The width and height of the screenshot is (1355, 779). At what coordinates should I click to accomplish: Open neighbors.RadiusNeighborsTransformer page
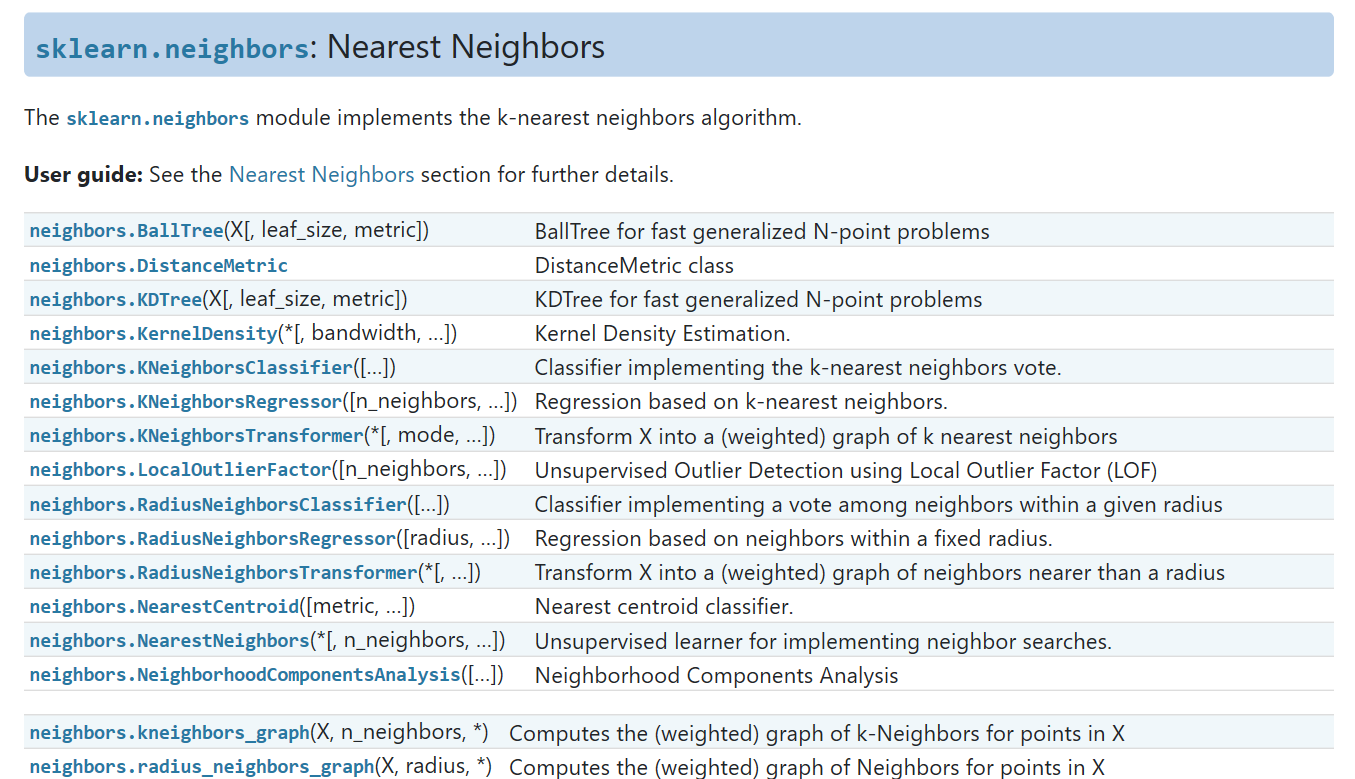tap(223, 572)
